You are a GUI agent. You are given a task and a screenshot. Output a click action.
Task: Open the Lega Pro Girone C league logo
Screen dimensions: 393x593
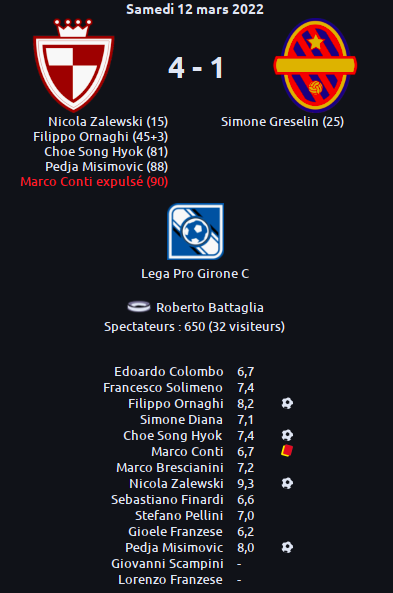pyautogui.click(x=196, y=231)
